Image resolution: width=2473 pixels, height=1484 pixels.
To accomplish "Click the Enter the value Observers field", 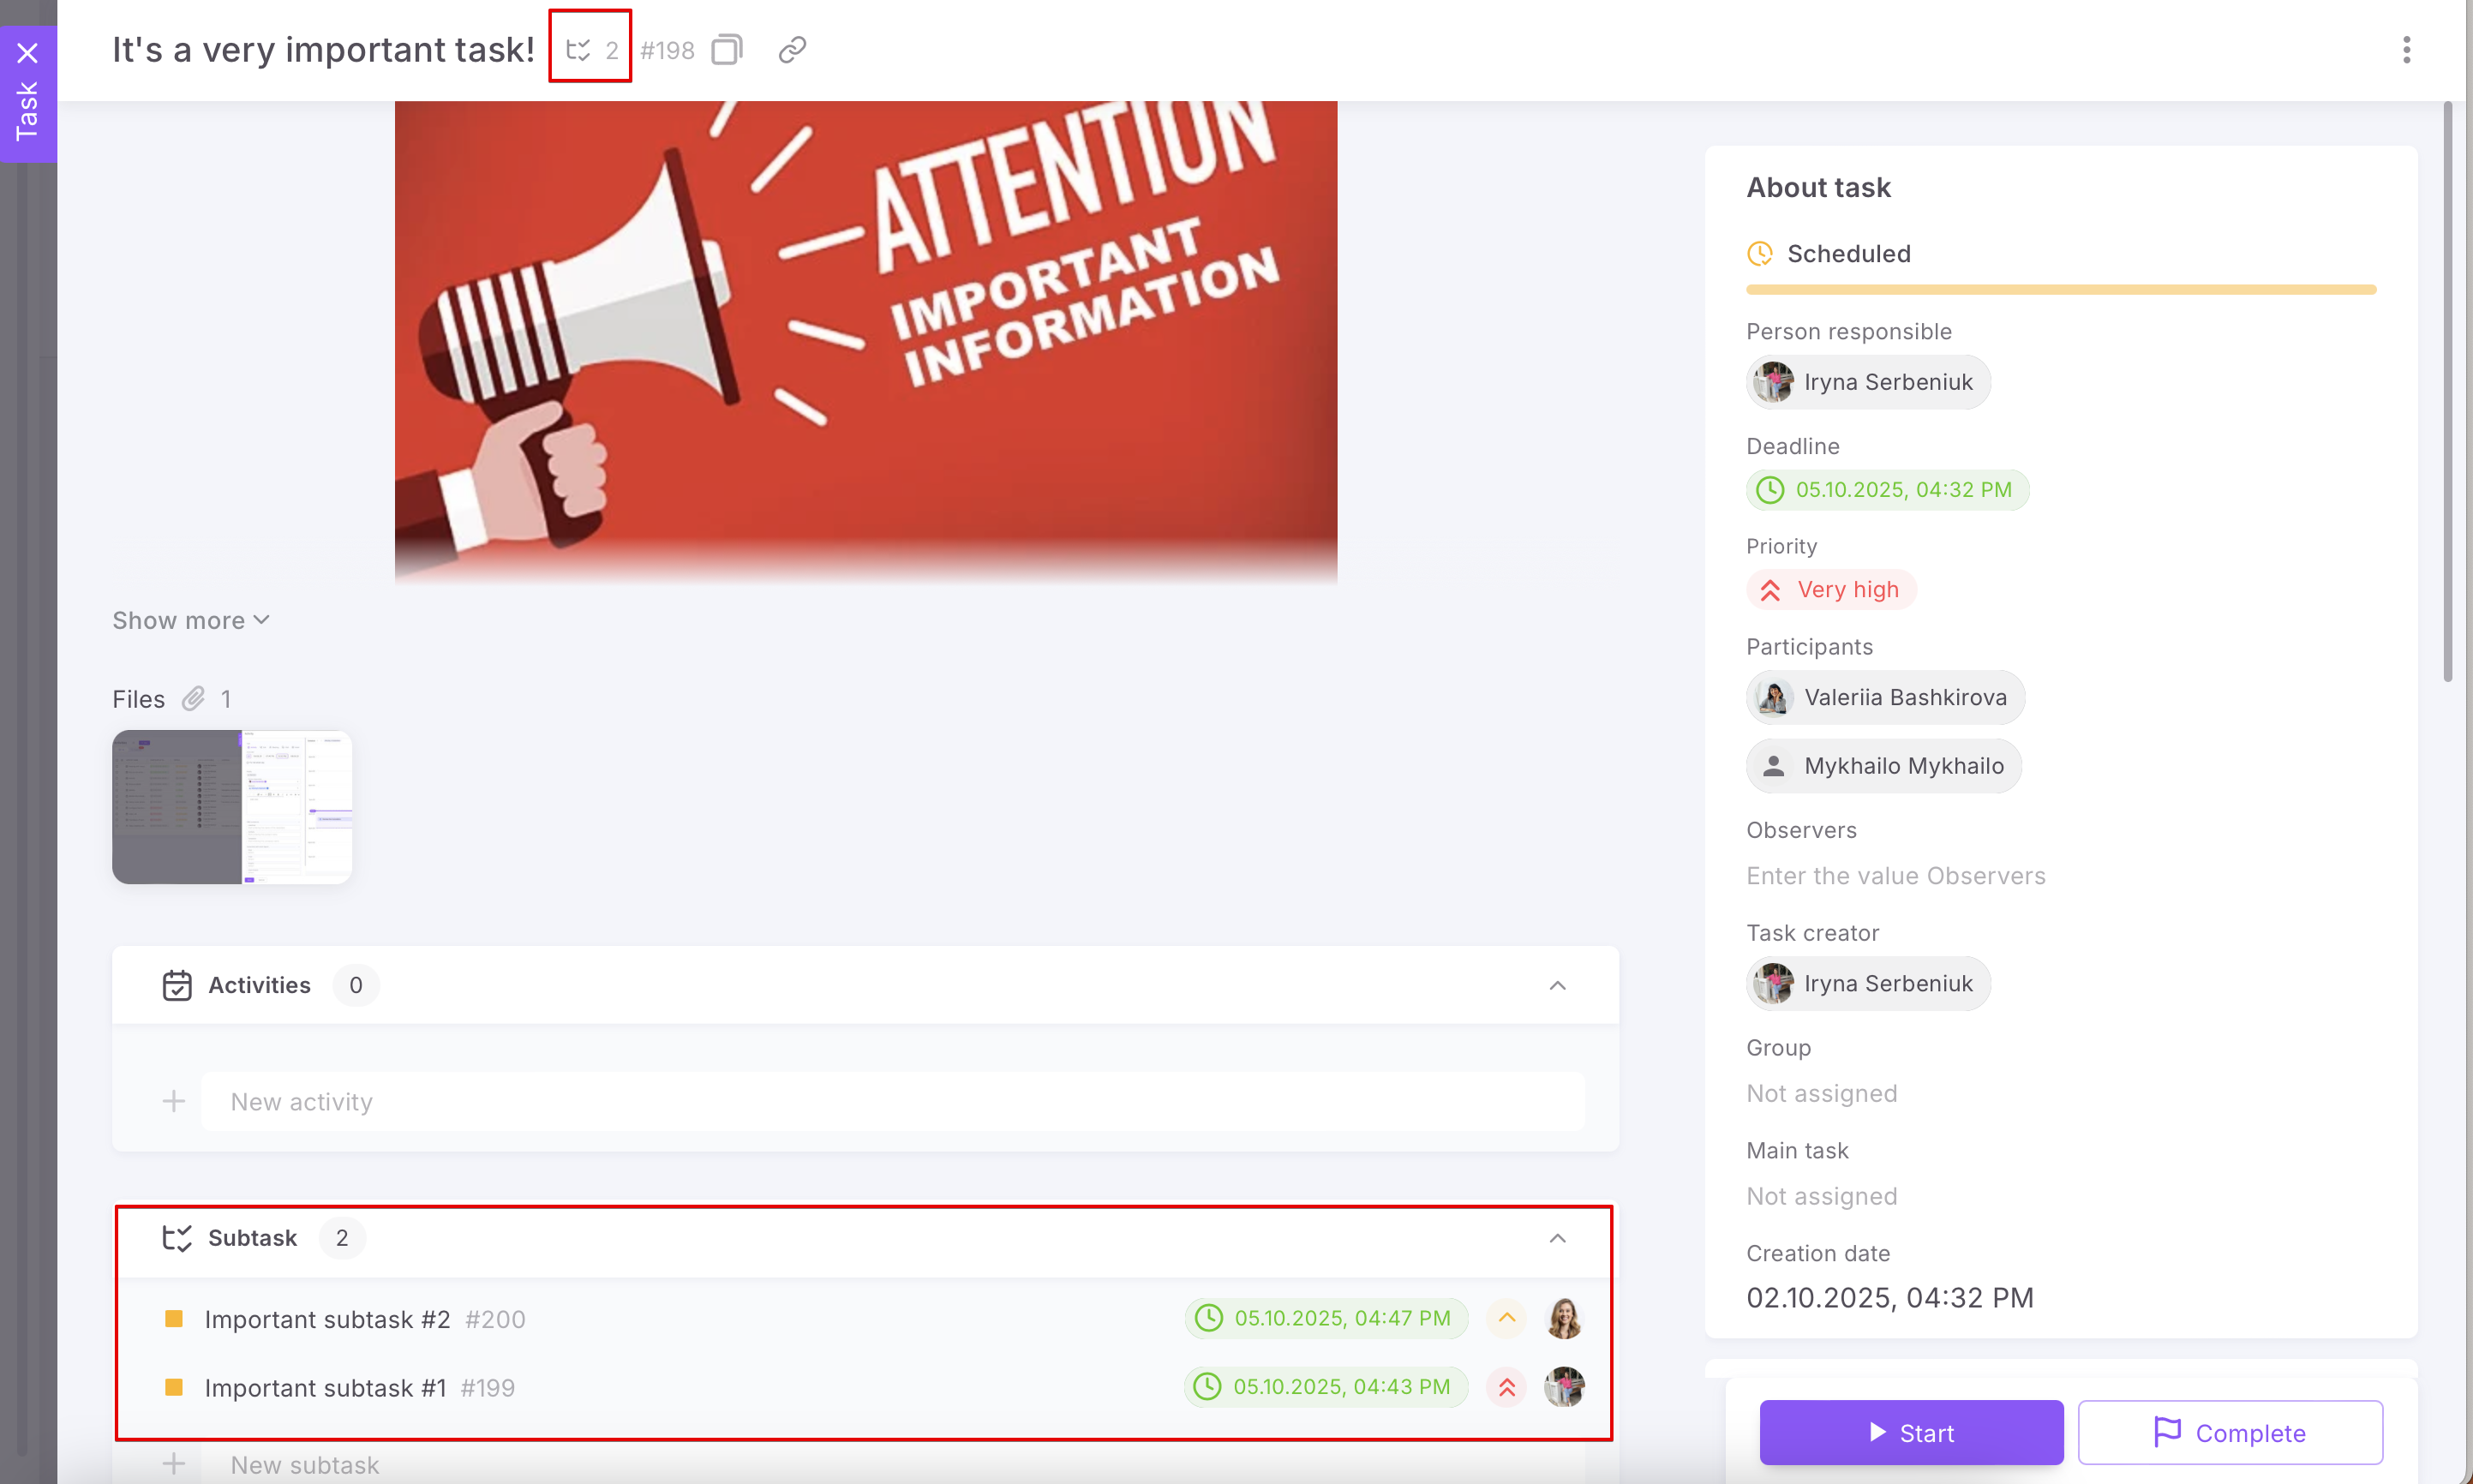I will pos(1895,875).
